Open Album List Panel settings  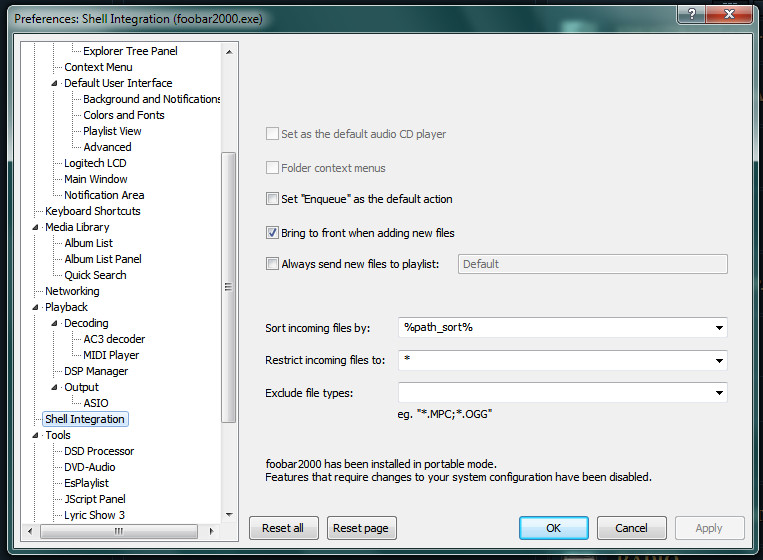103,259
